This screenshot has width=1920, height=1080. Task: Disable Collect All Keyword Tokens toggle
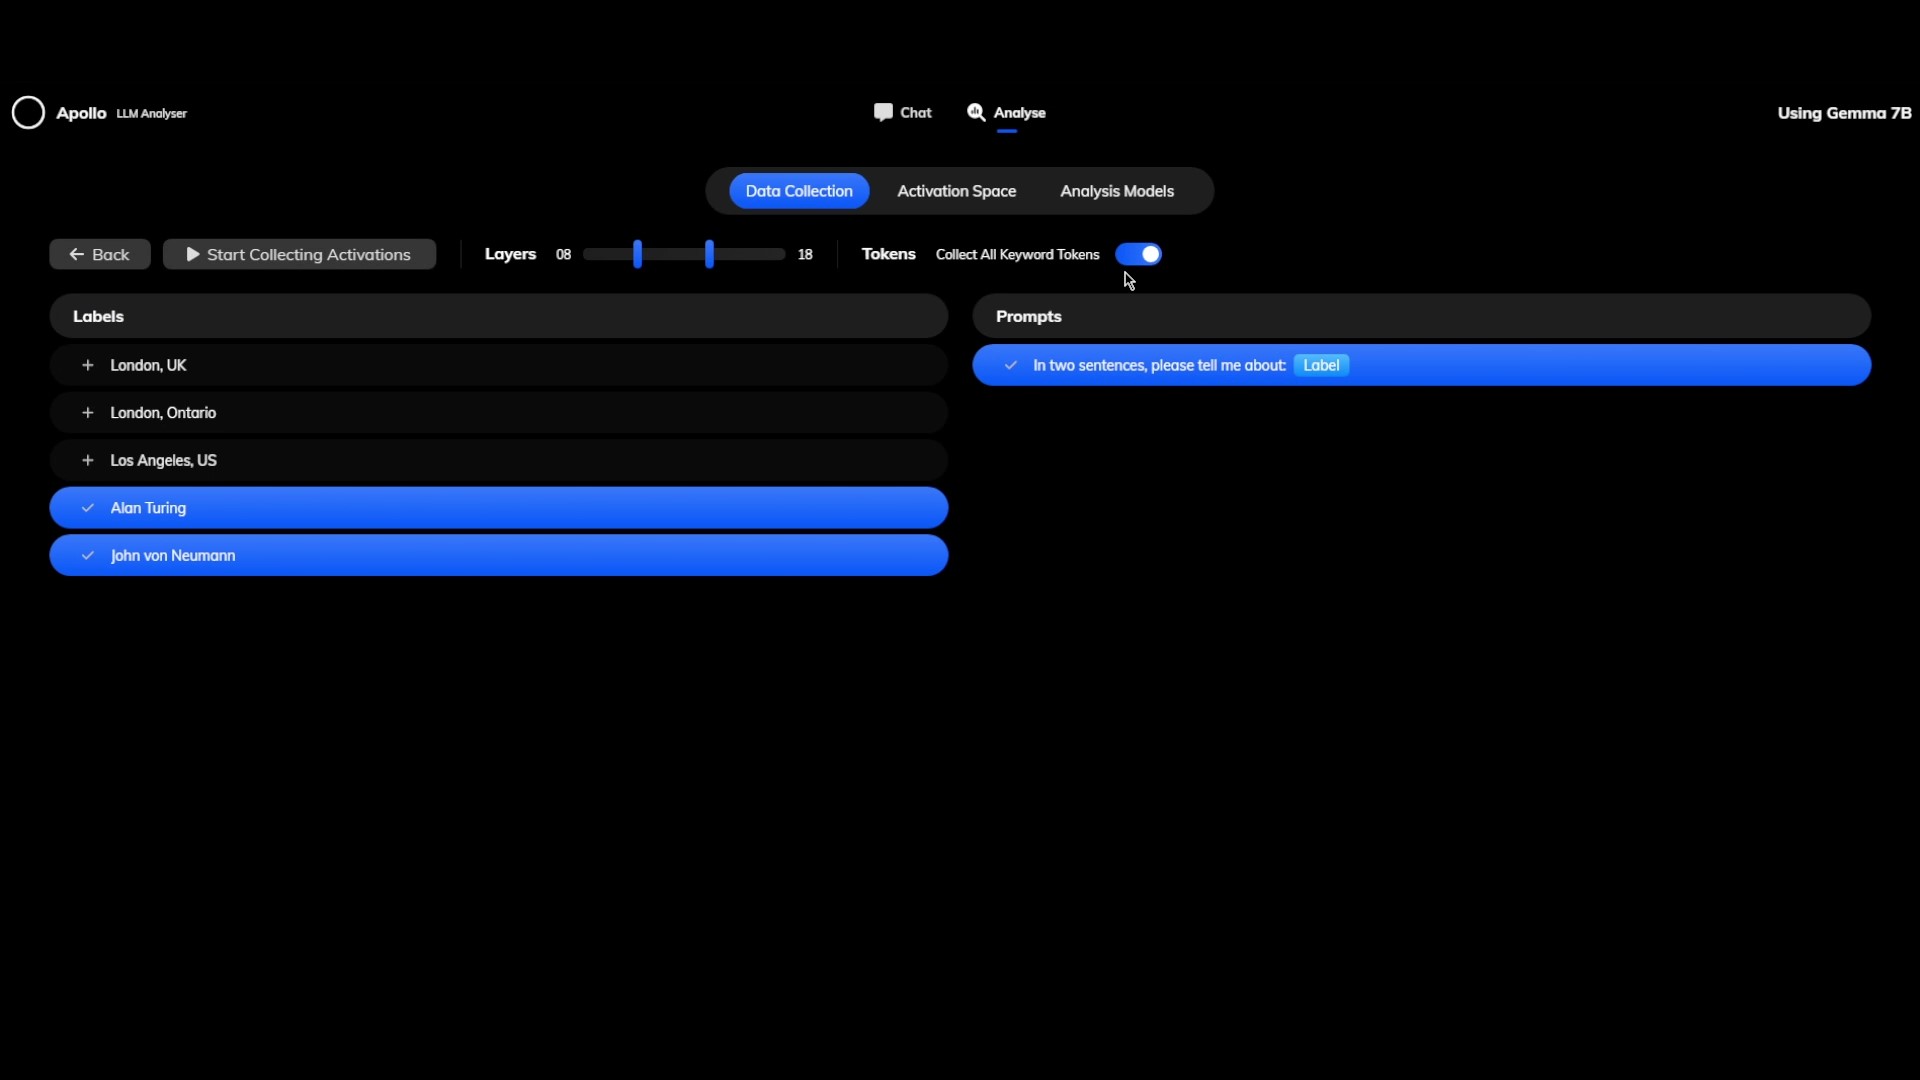[x=1138, y=254]
